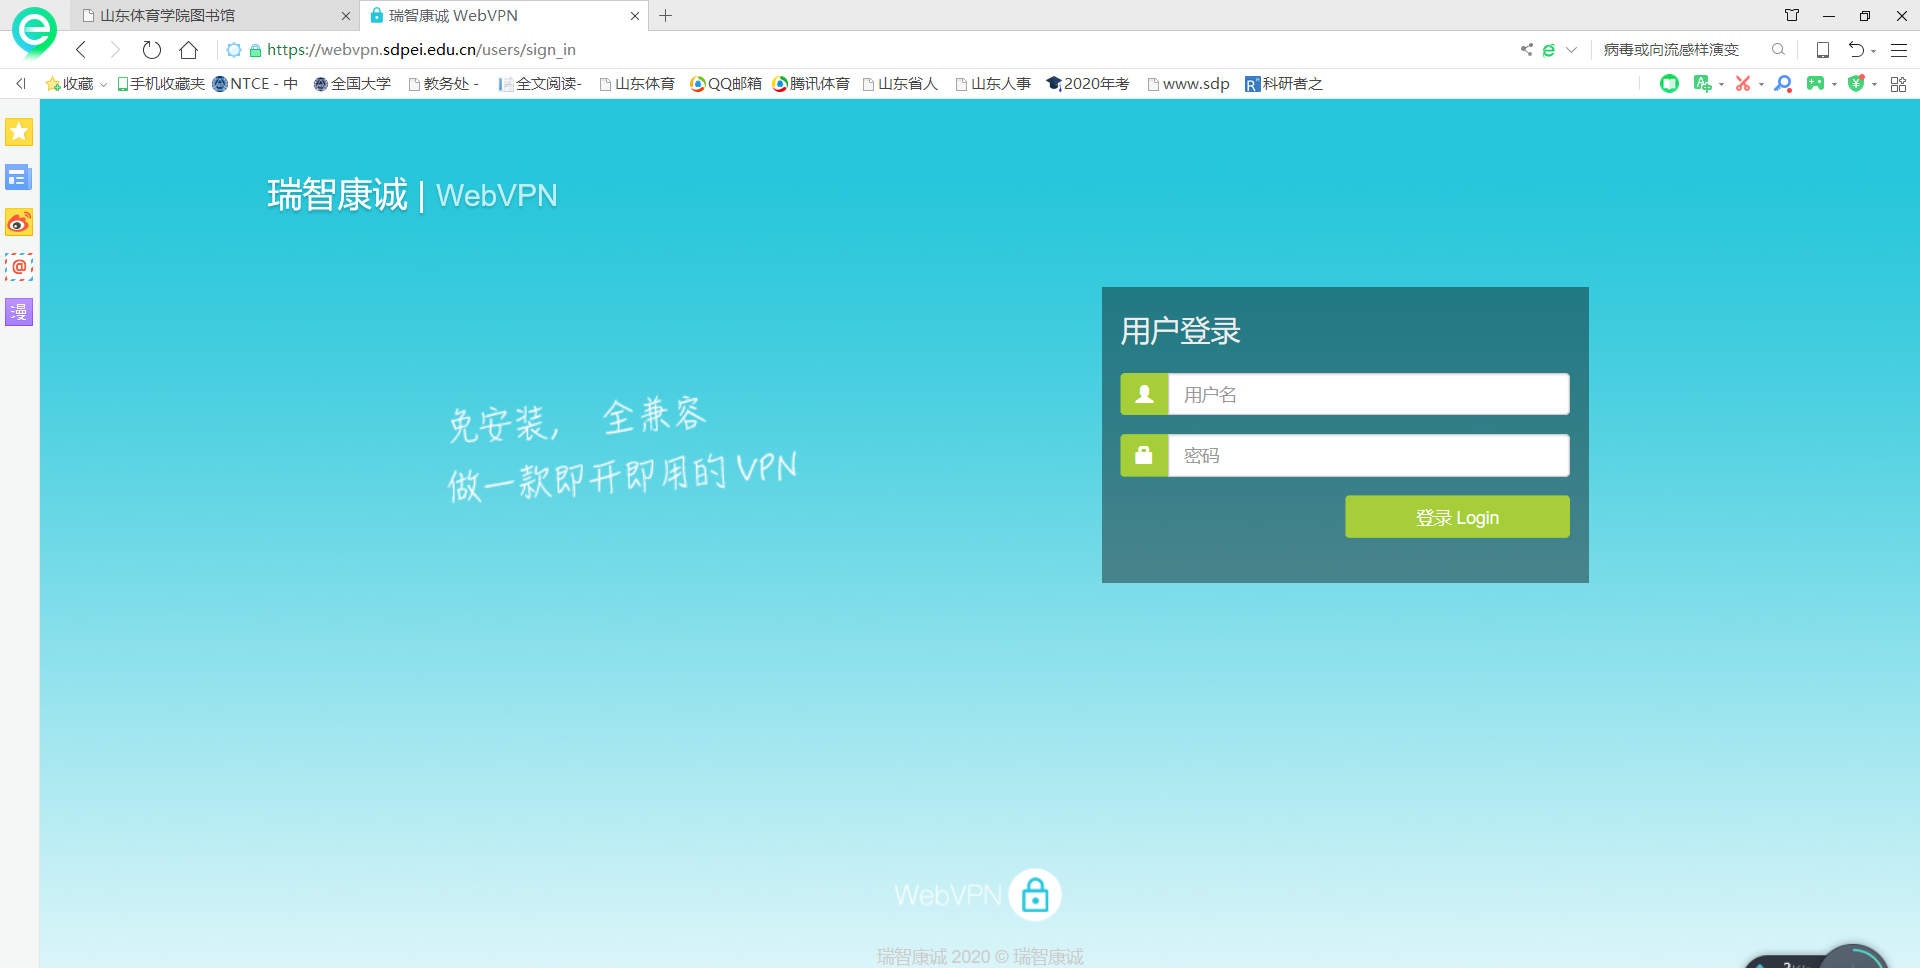Open the 收藏 favorites bookmark menu
Image resolution: width=1920 pixels, height=968 pixels.
[75, 84]
